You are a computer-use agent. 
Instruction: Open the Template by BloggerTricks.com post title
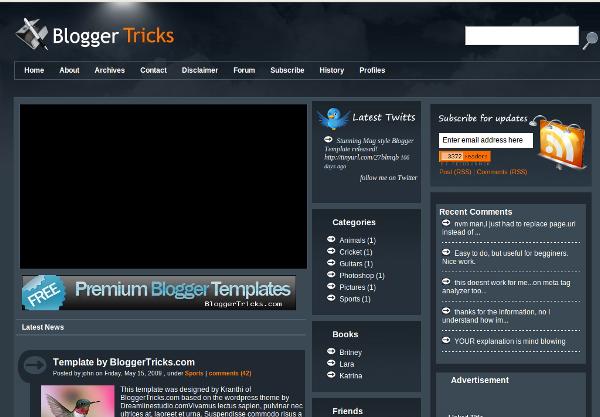124,362
